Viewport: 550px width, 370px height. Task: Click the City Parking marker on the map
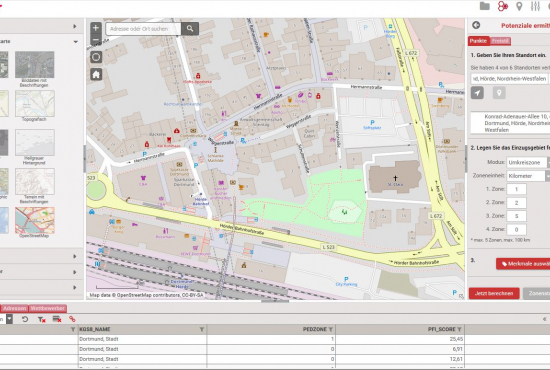click(346, 279)
